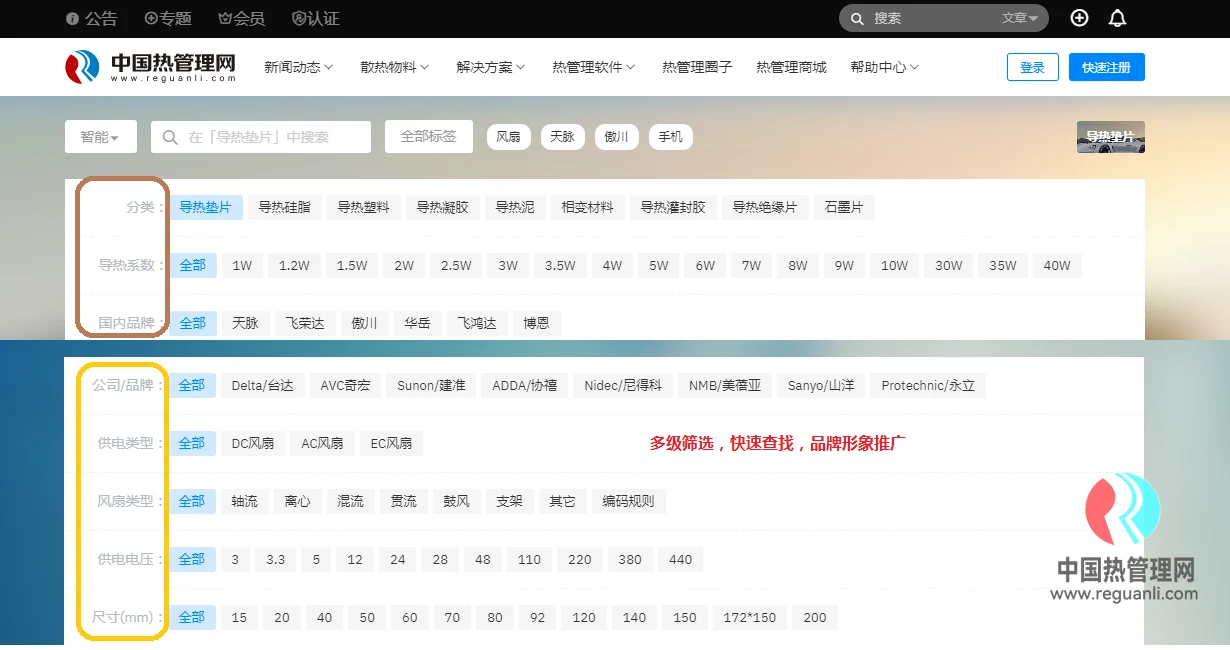
Task: Filter thermal conductivity by 10W
Action: pos(894,265)
